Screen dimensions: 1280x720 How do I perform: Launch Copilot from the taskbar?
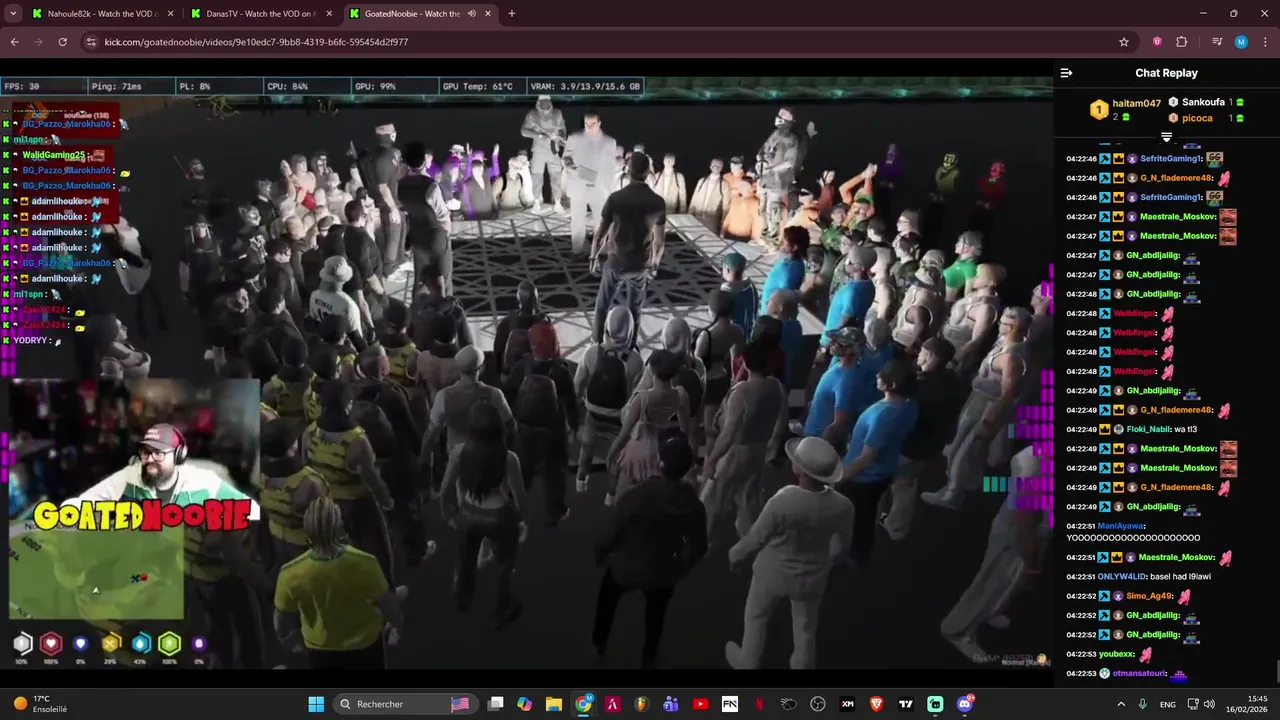tap(524, 704)
